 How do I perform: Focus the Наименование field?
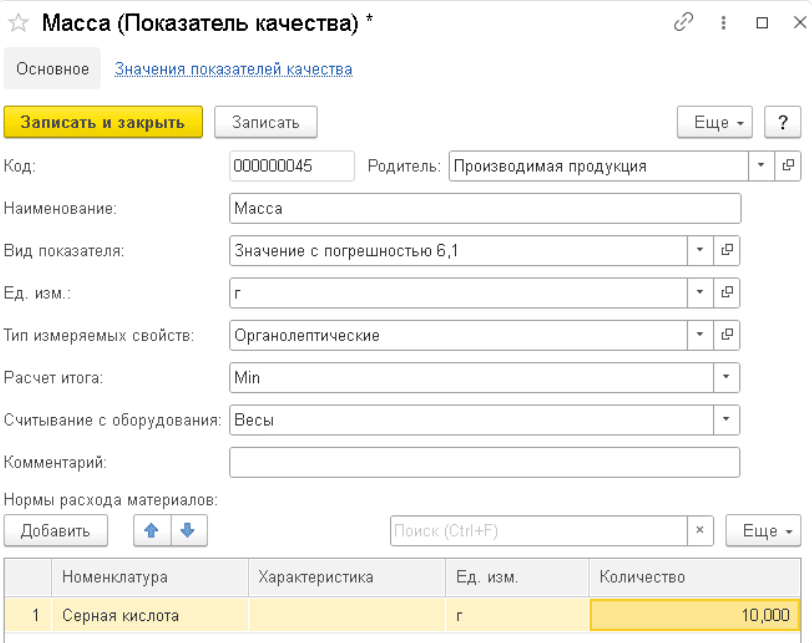pos(485,209)
